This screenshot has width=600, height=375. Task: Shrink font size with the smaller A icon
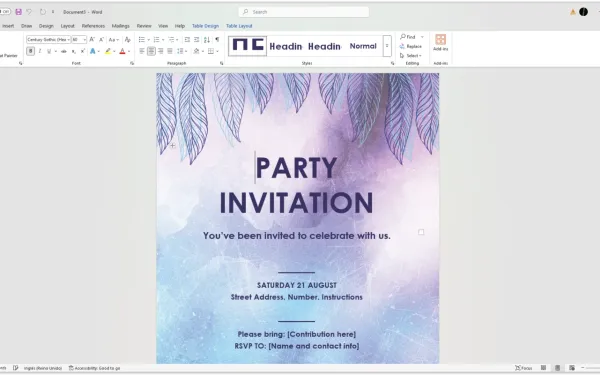101,39
